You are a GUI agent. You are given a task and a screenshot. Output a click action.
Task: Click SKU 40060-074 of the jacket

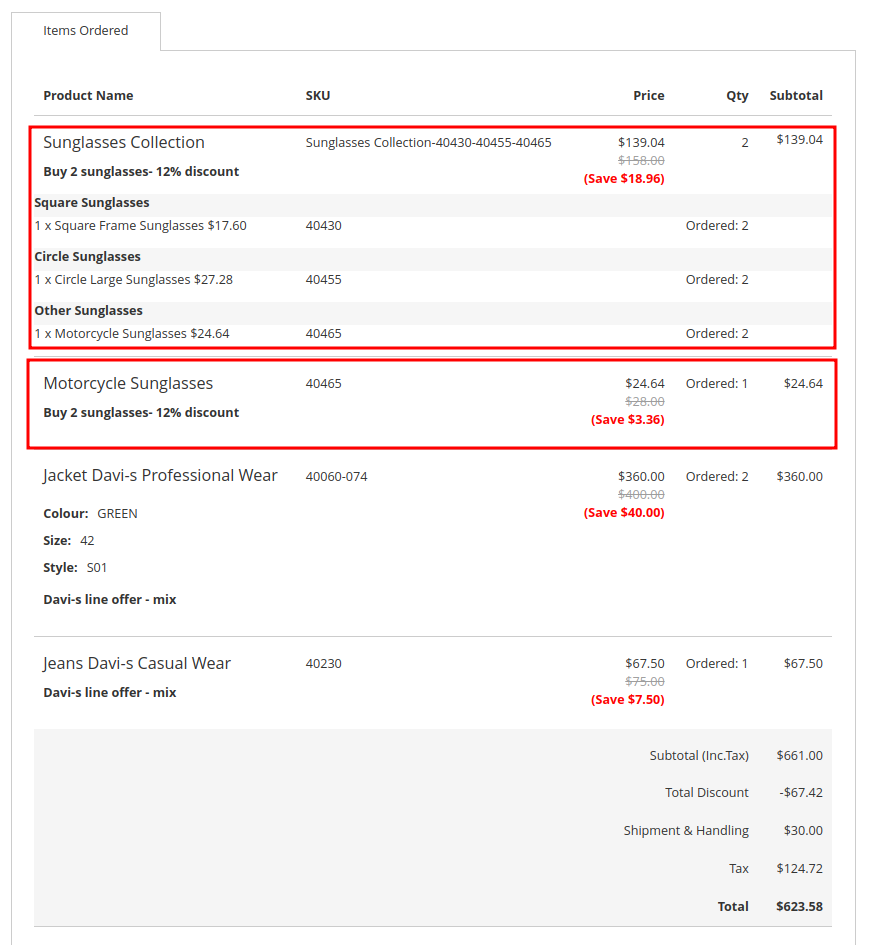coord(336,477)
